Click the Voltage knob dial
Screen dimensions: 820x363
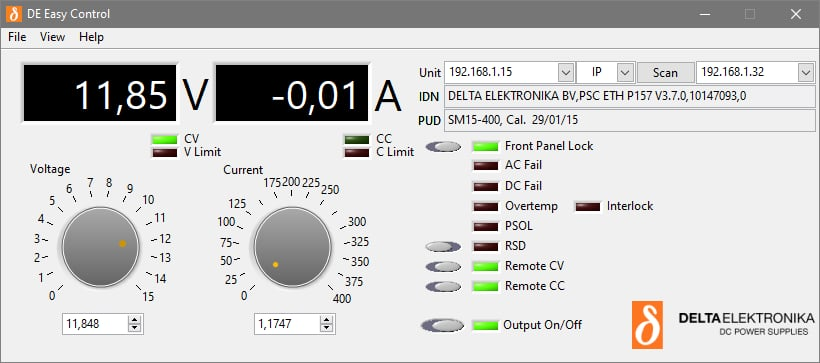[100, 247]
